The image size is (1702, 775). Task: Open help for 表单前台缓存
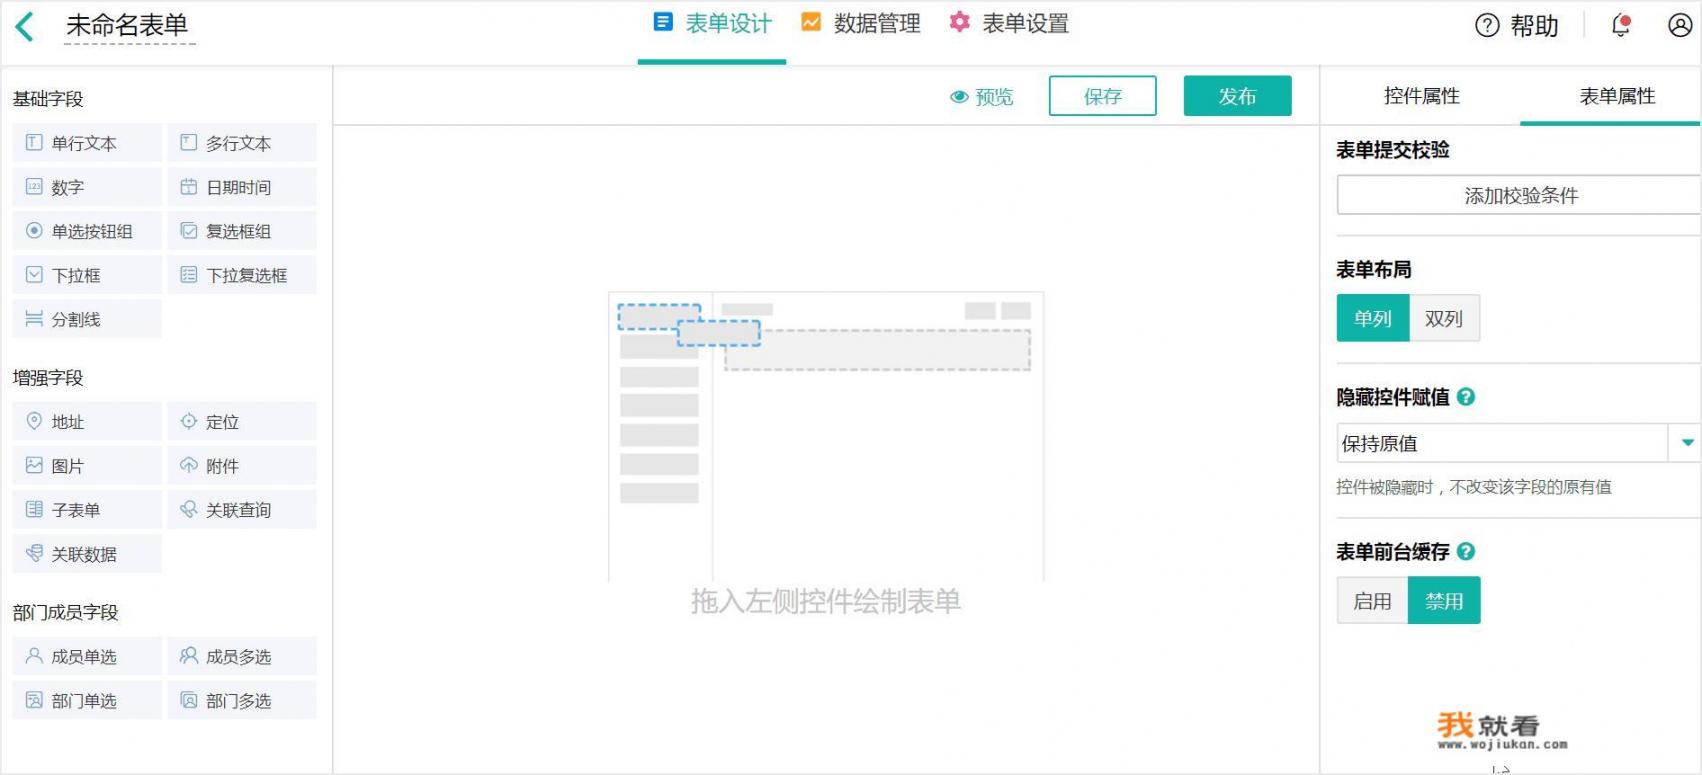click(1466, 551)
